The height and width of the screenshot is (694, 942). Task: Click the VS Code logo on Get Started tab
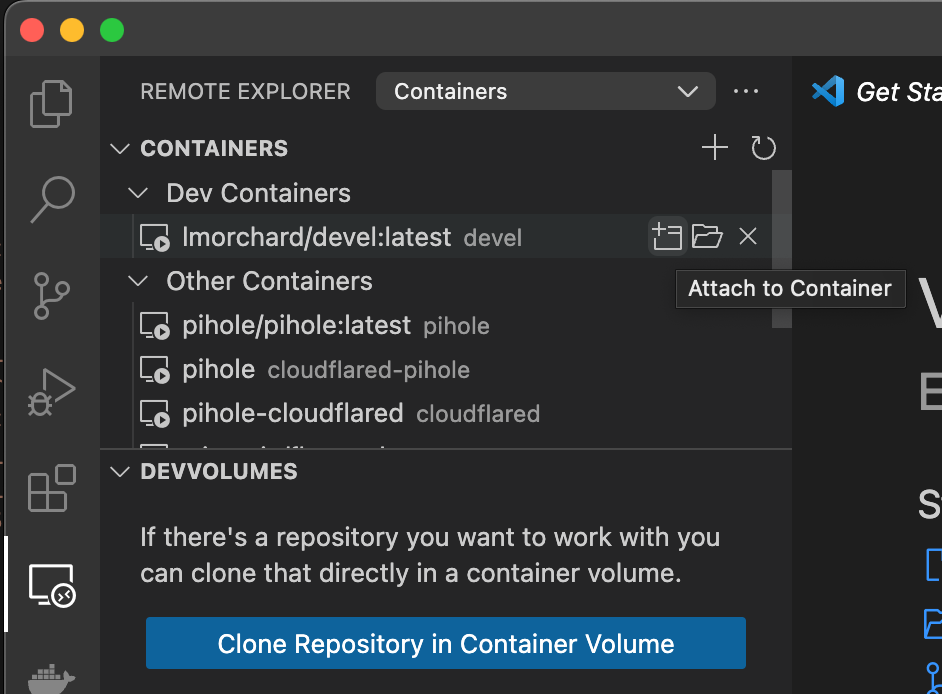[x=828, y=91]
